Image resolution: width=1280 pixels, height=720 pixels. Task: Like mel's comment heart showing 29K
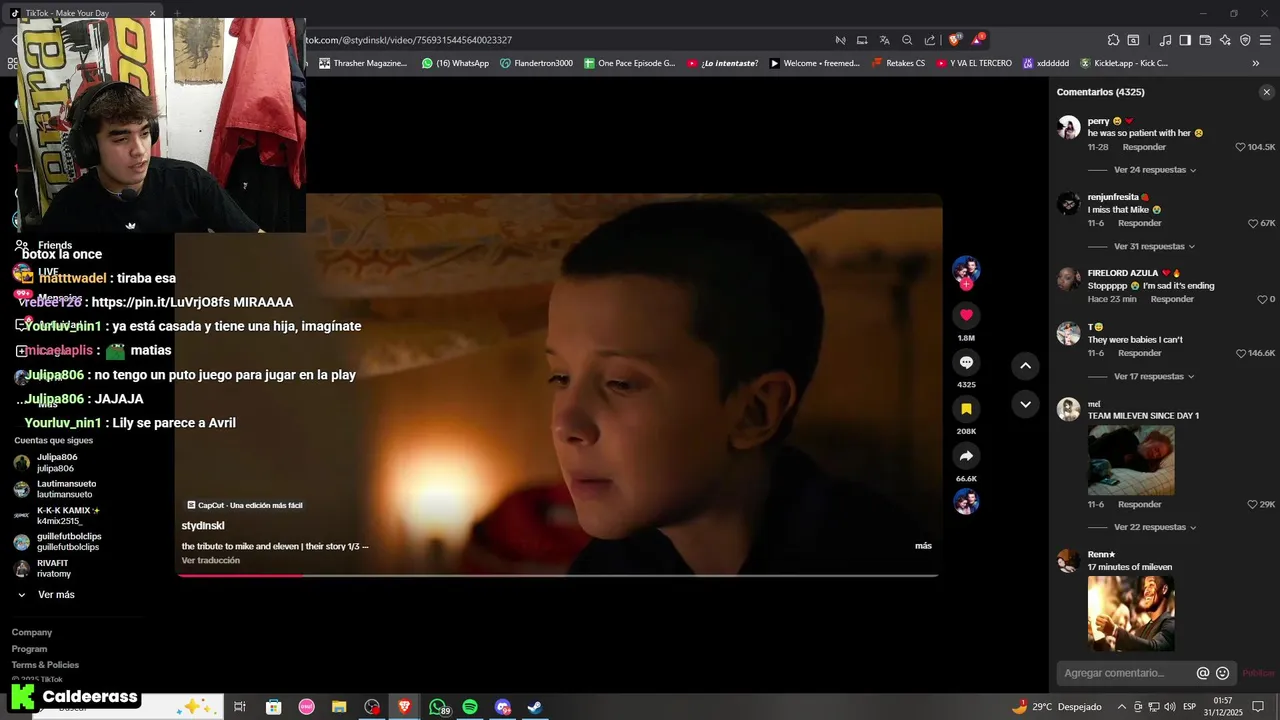point(1253,505)
